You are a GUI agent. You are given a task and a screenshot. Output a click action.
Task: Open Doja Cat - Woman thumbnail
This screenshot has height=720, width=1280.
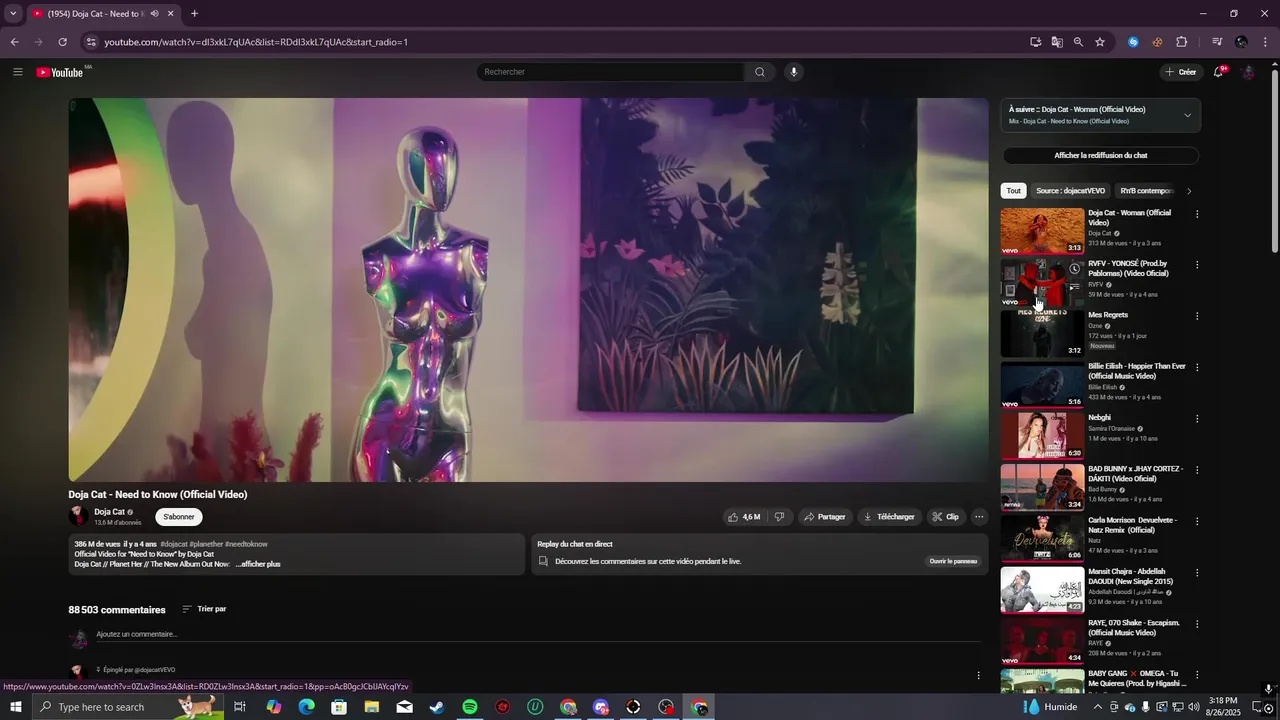coord(1042,231)
